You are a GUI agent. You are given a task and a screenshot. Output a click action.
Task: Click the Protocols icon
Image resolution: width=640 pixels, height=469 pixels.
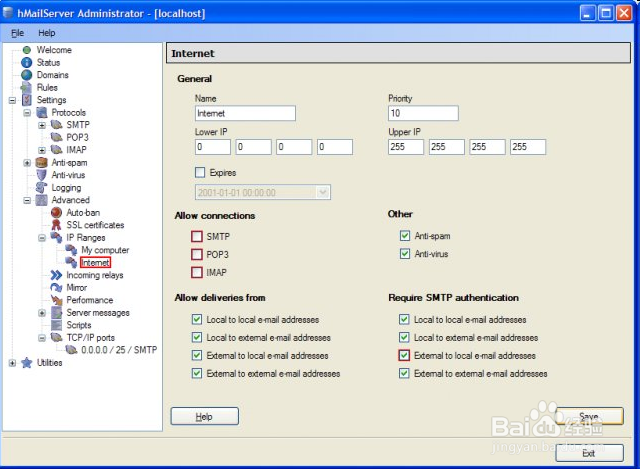[x=42, y=112]
